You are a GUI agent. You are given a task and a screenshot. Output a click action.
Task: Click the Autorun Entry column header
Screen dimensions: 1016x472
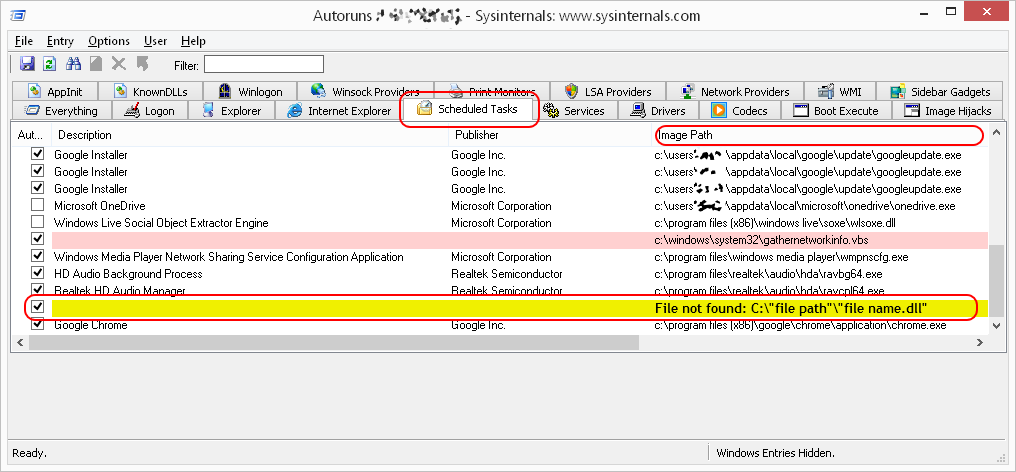click(31, 135)
